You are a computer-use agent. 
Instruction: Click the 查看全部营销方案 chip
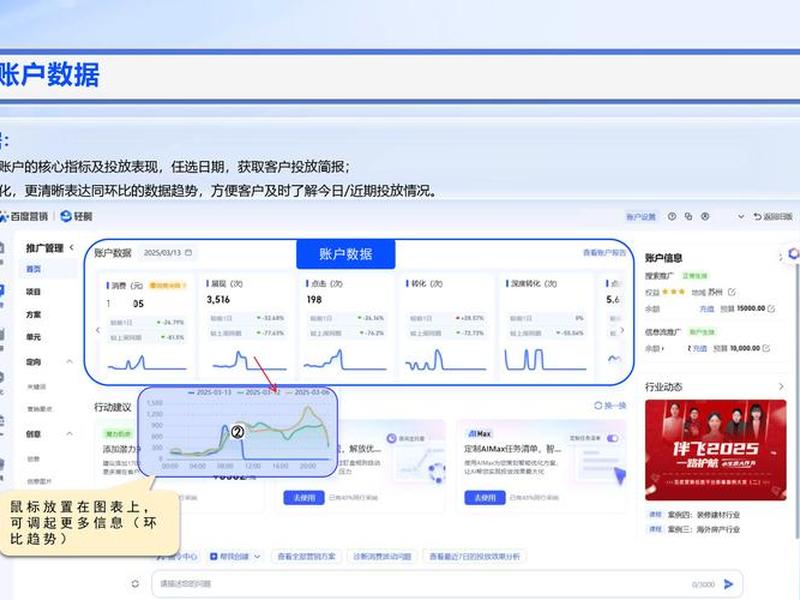click(x=306, y=556)
